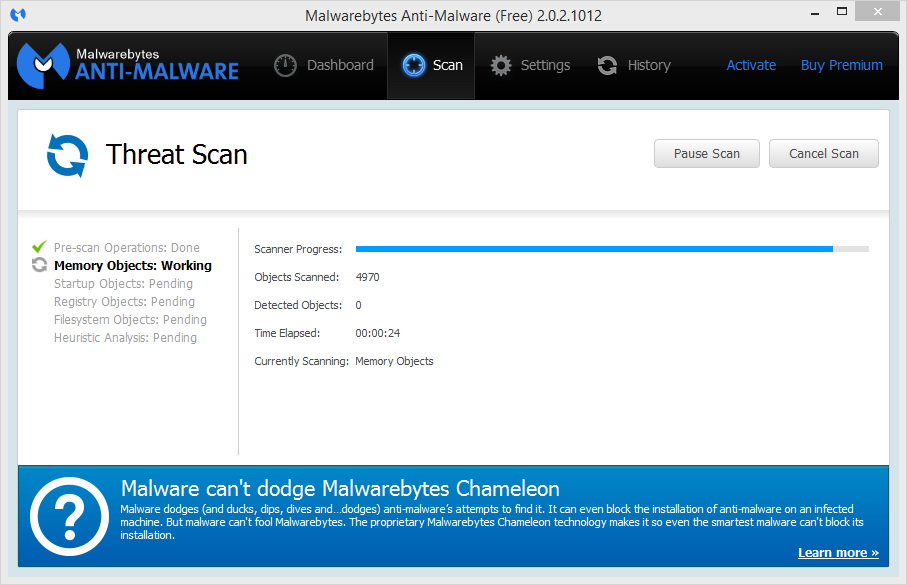This screenshot has width=907, height=585.
Task: Maximize the Malwarebytes window
Action: point(842,12)
